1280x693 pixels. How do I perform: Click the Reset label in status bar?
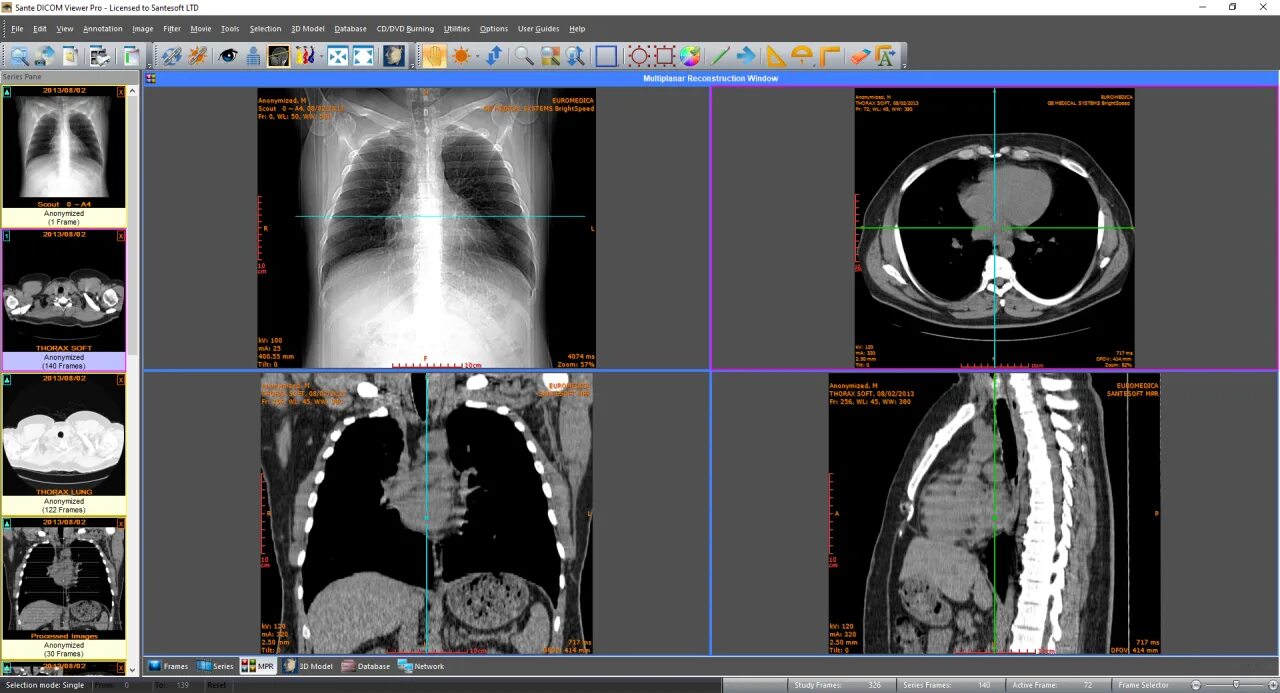[216, 685]
